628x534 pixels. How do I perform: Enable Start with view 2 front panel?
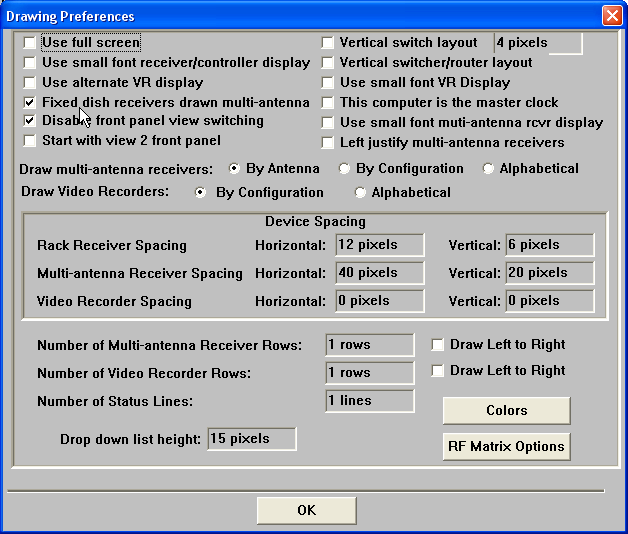(30, 141)
